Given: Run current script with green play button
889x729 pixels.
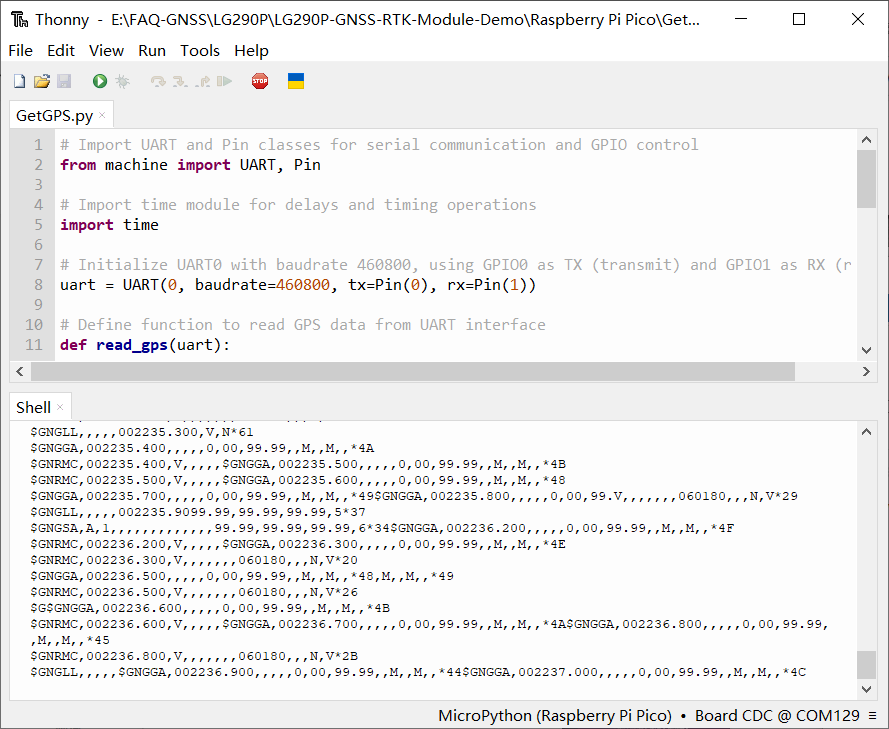Looking at the screenshot, I should click(100, 81).
